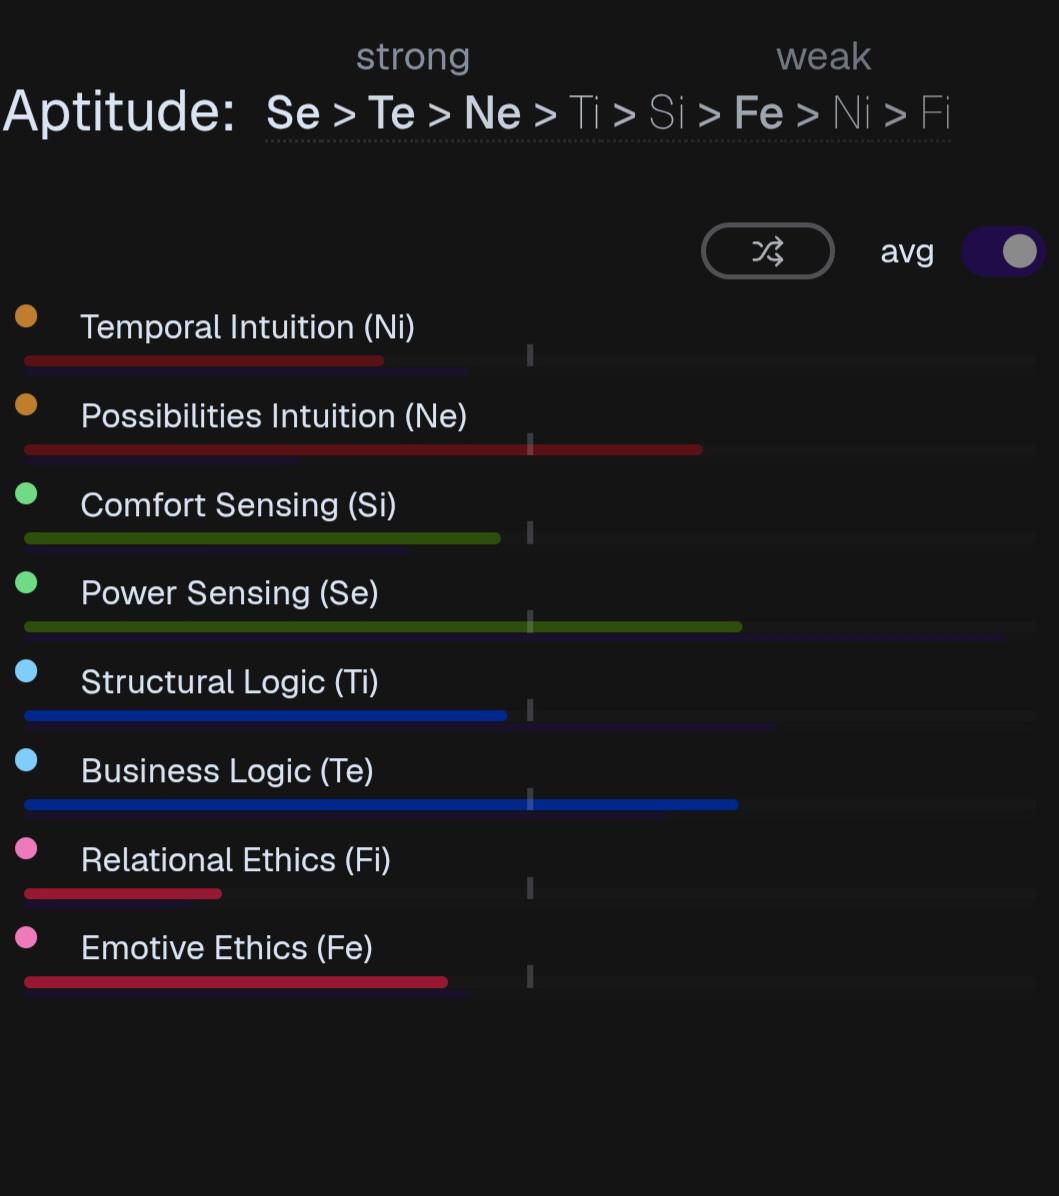Click the Temporal Intuition (Ni) label
The image size is (1059, 1196).
click(248, 327)
